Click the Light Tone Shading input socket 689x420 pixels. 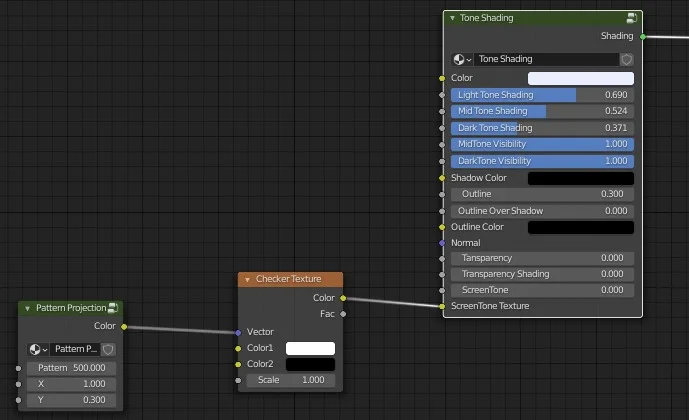tap(442, 95)
